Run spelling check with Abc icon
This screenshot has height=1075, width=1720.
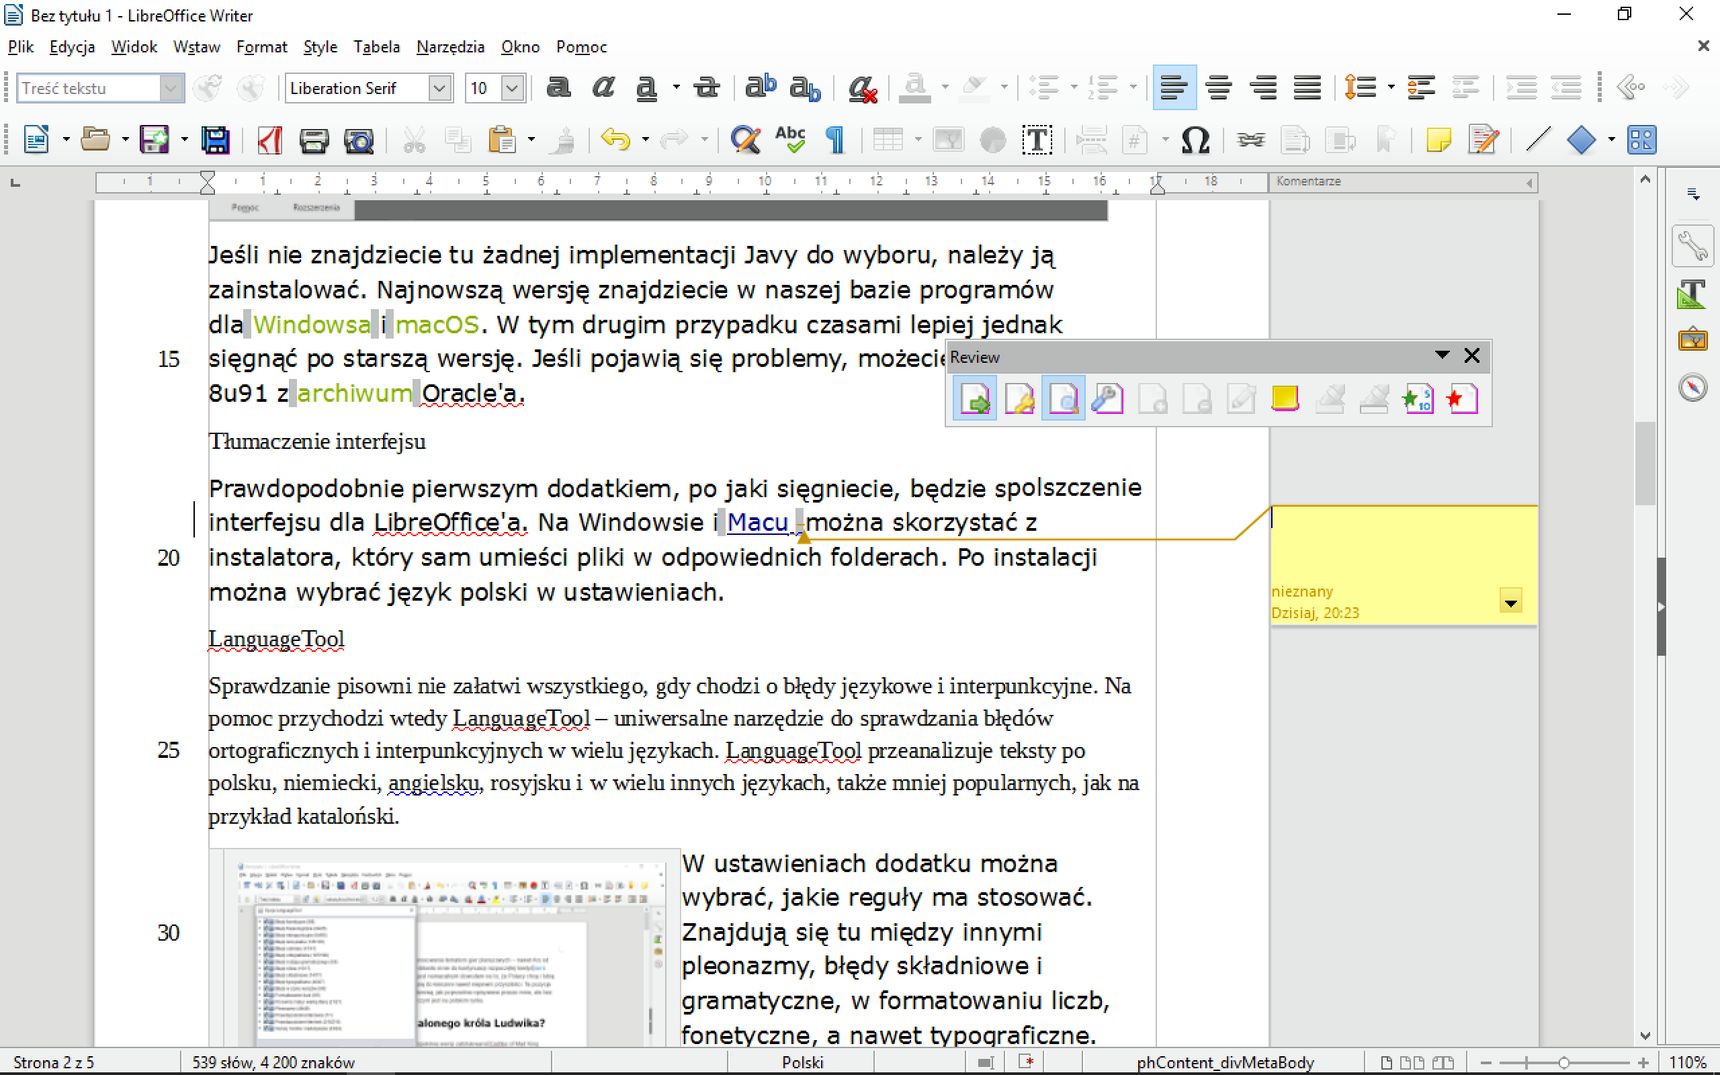pos(790,140)
